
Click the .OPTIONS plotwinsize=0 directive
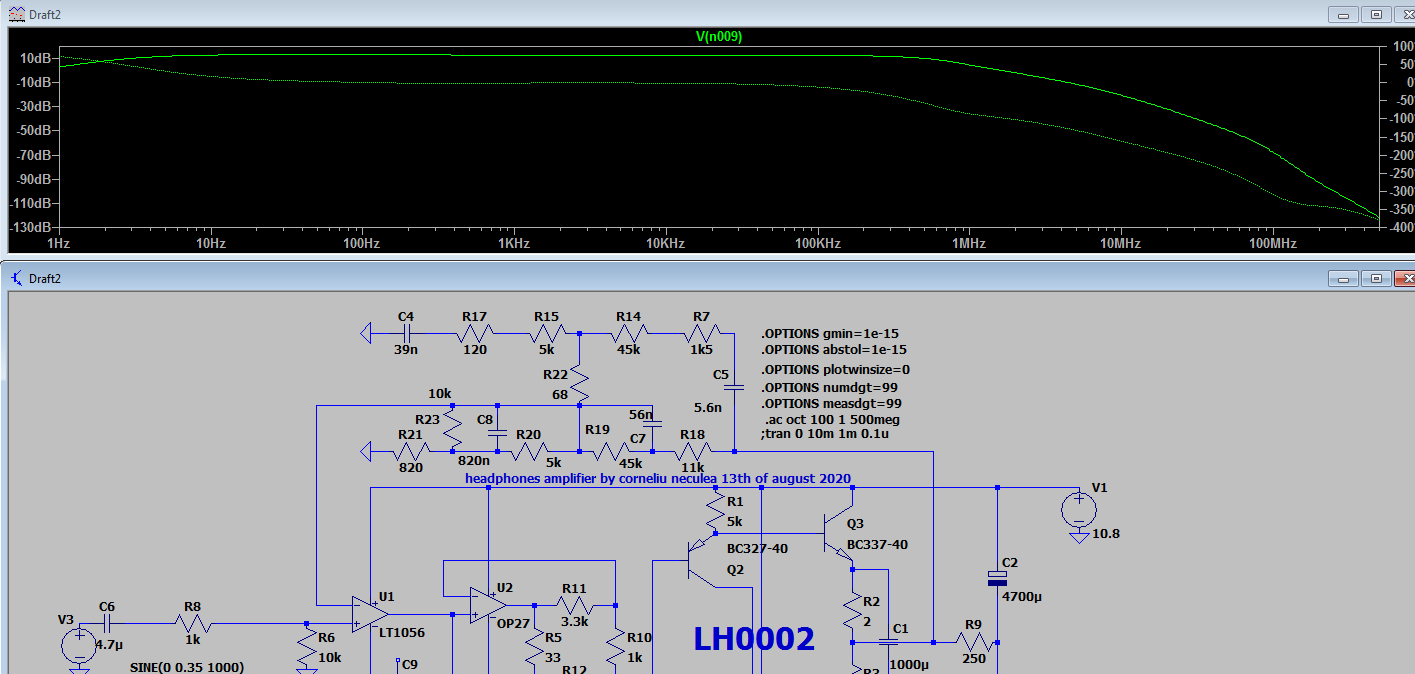coord(836,369)
